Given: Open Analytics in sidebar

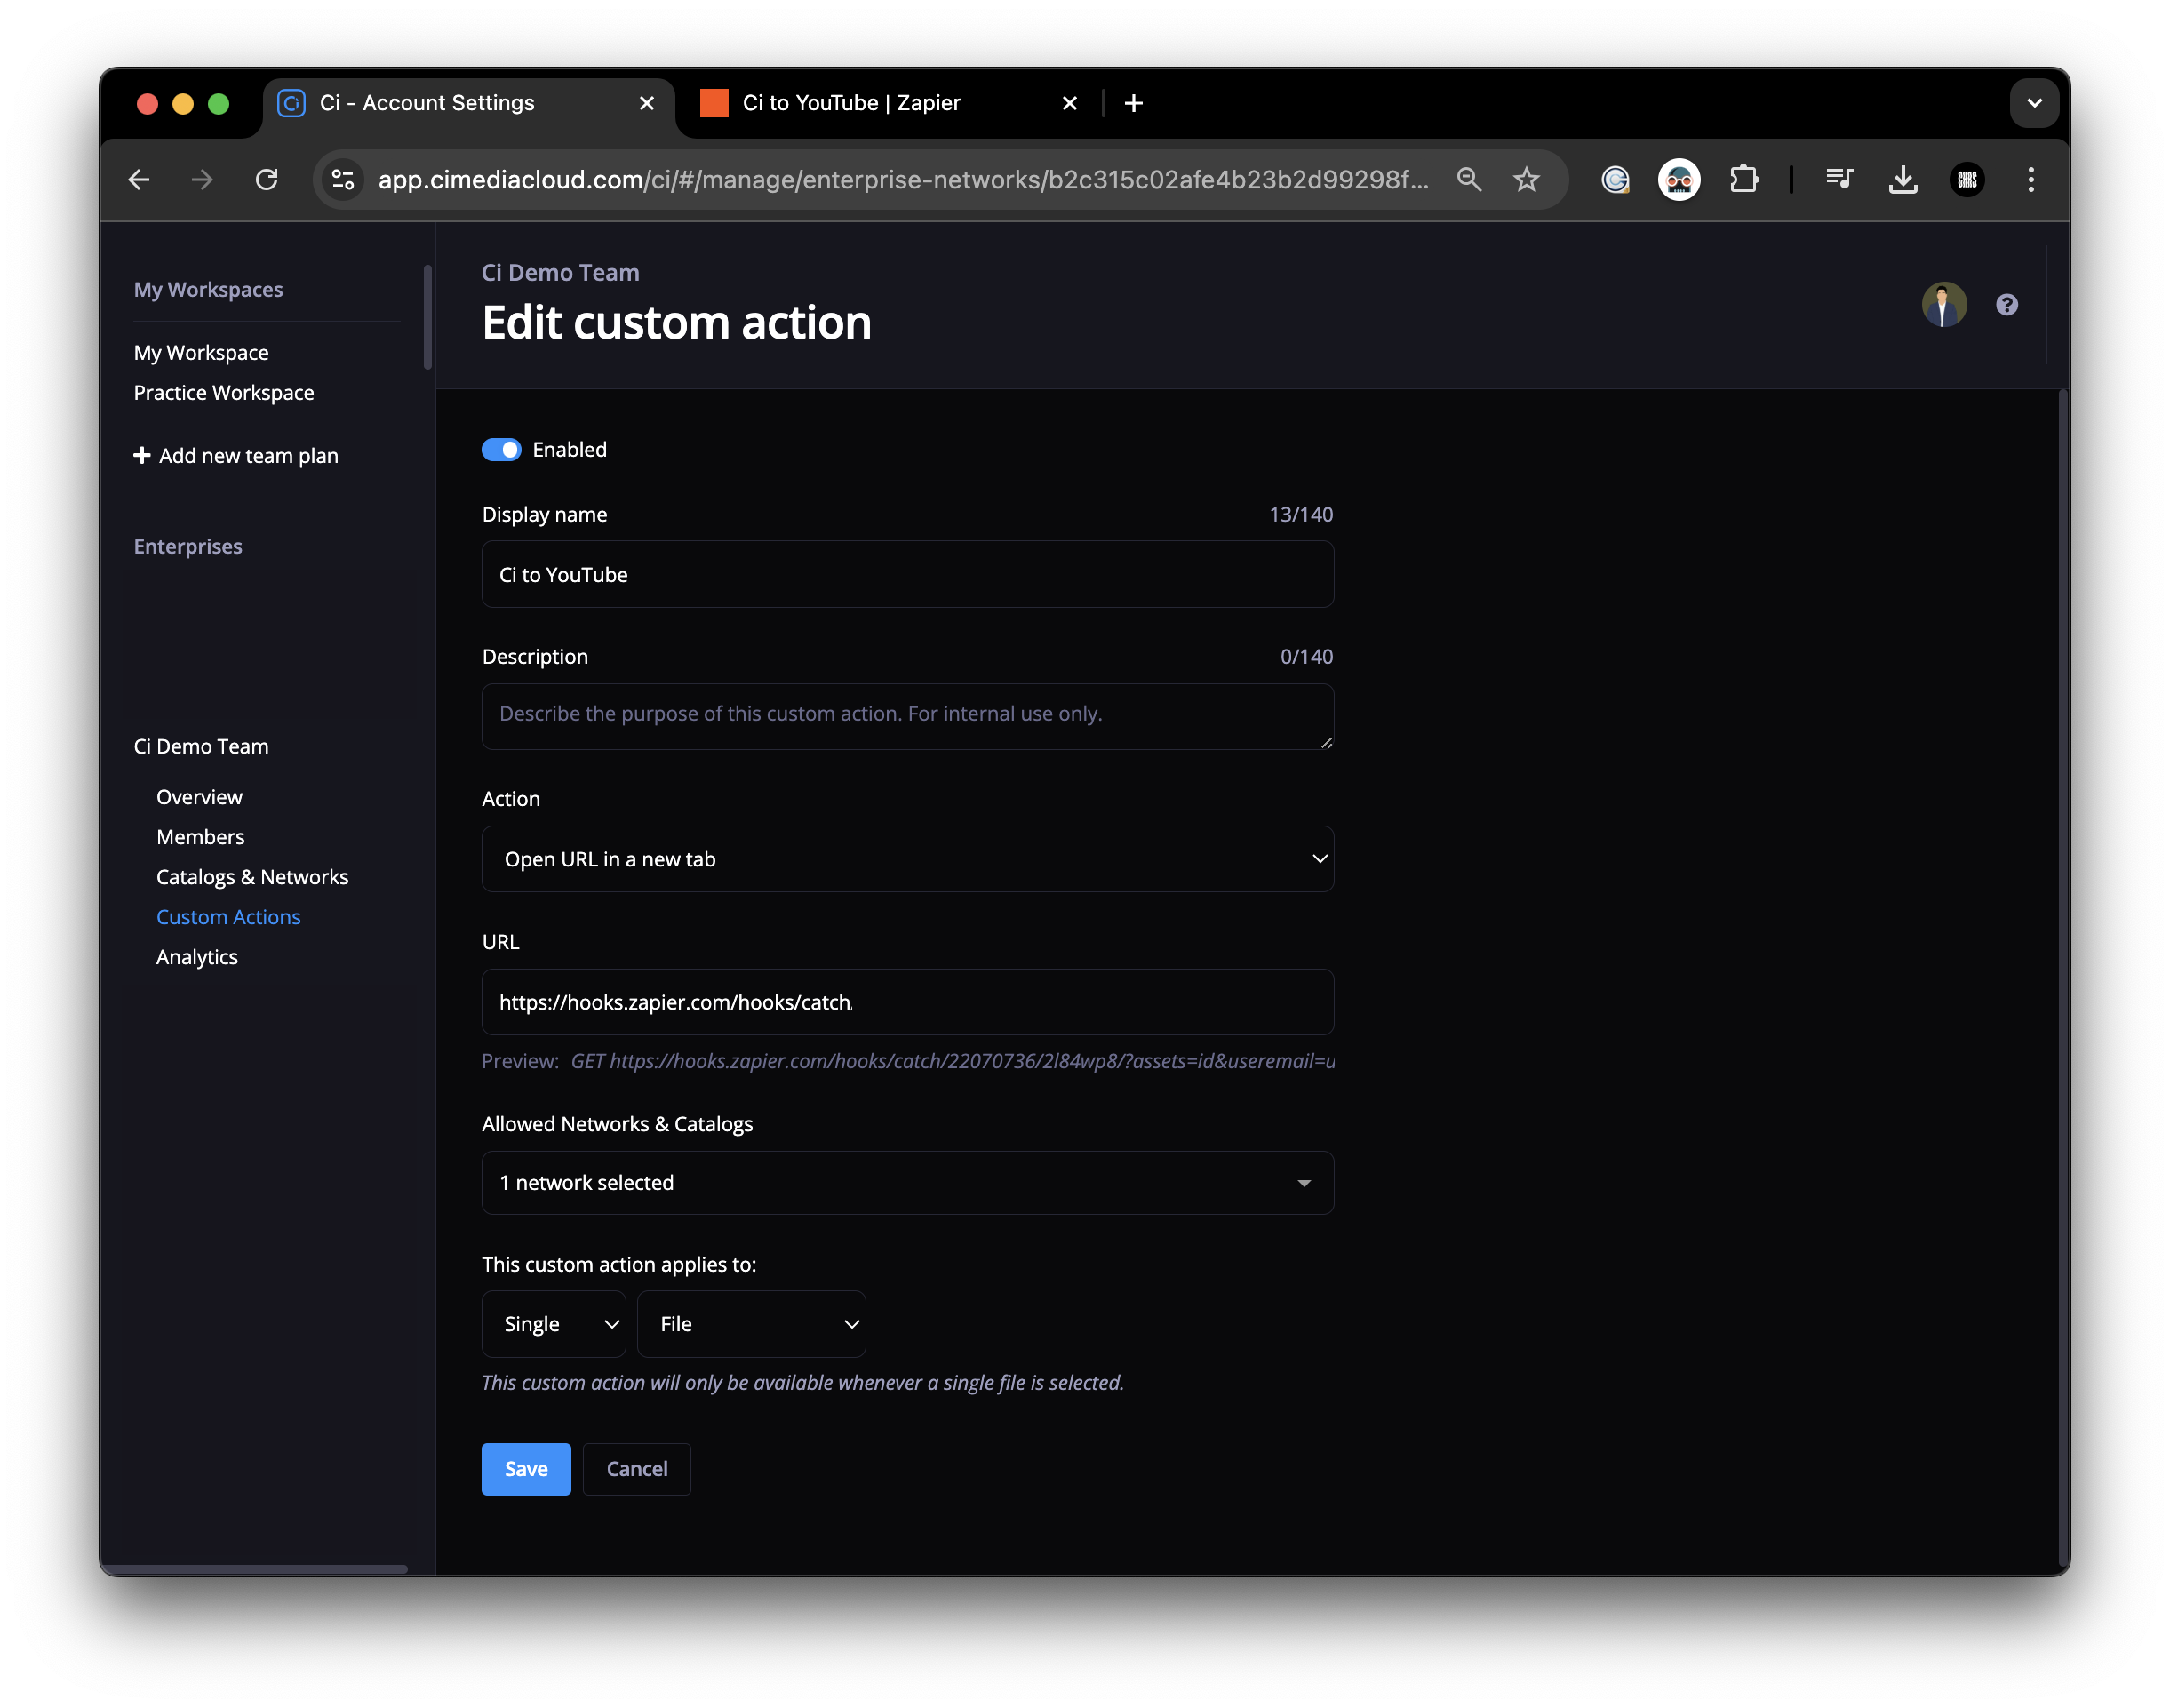Looking at the screenshot, I should coord(197,957).
